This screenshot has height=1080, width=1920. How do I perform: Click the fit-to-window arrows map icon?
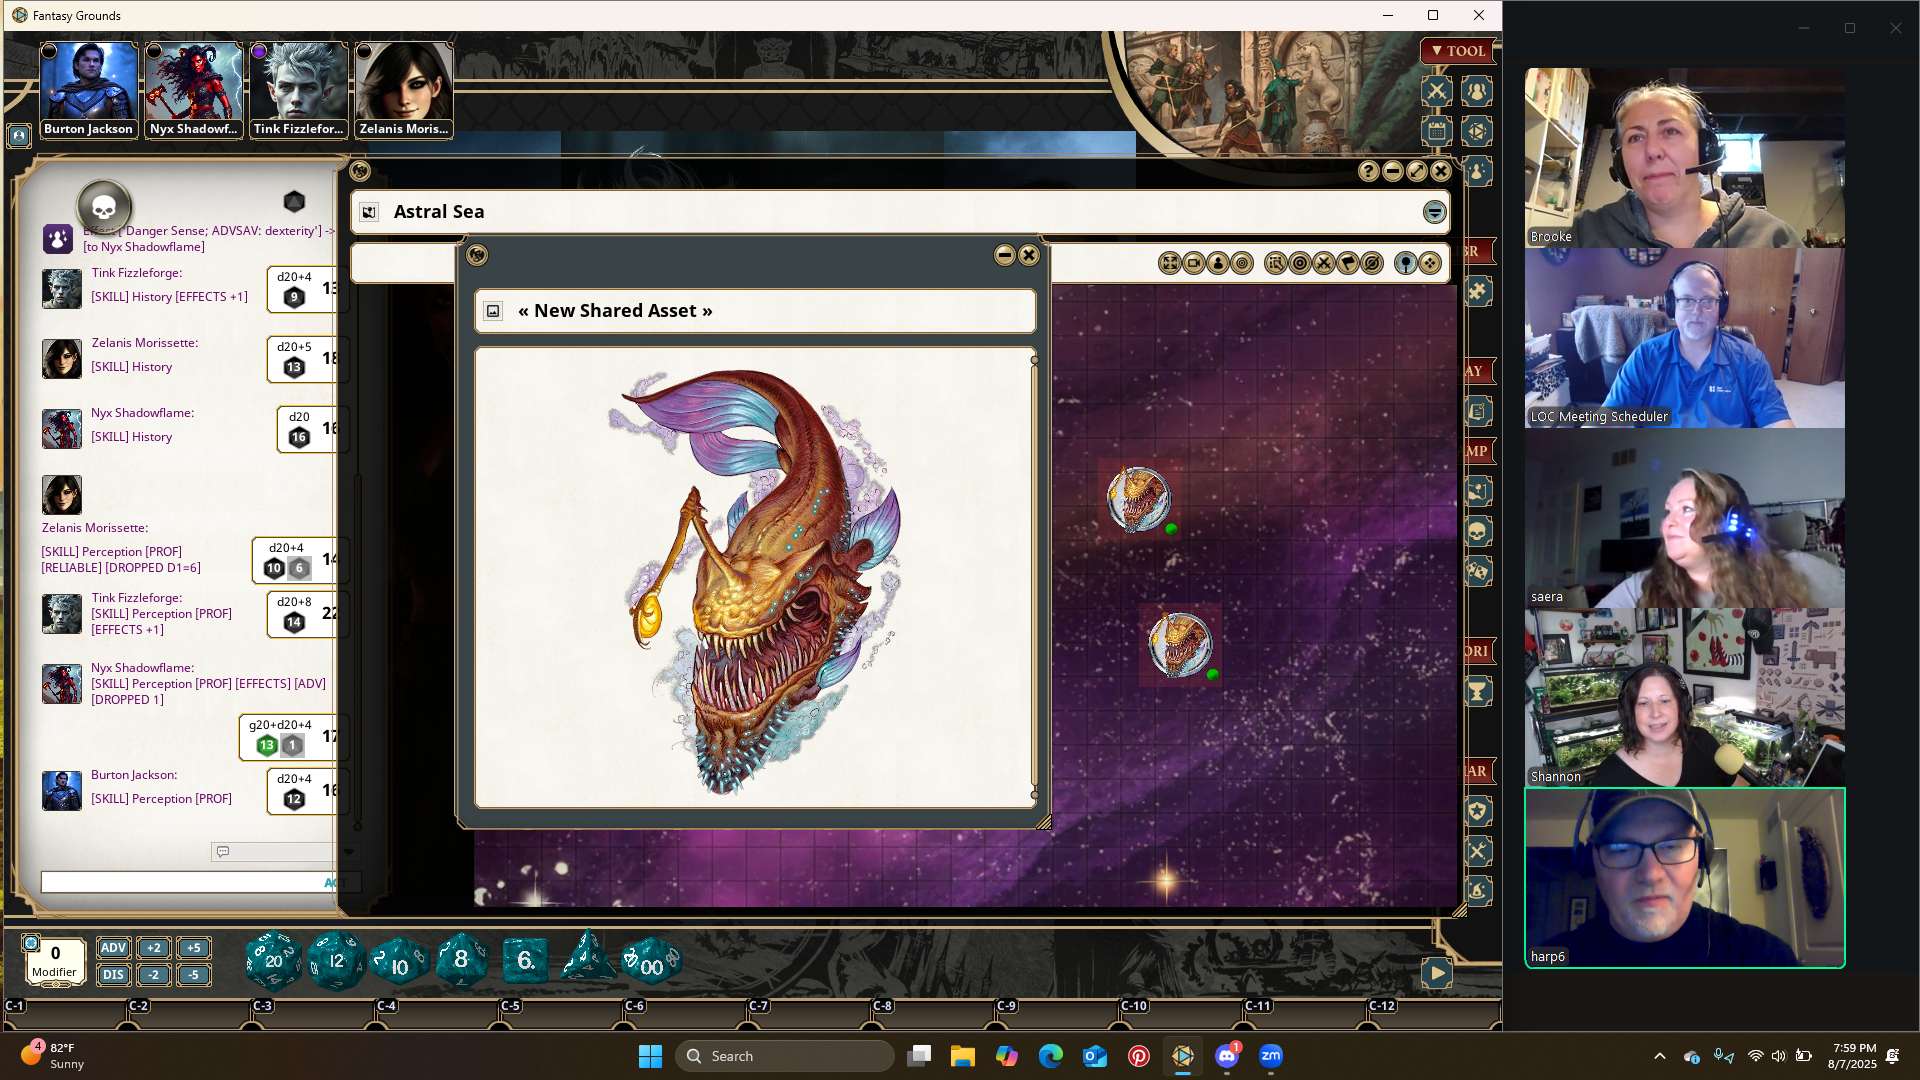[1169, 263]
